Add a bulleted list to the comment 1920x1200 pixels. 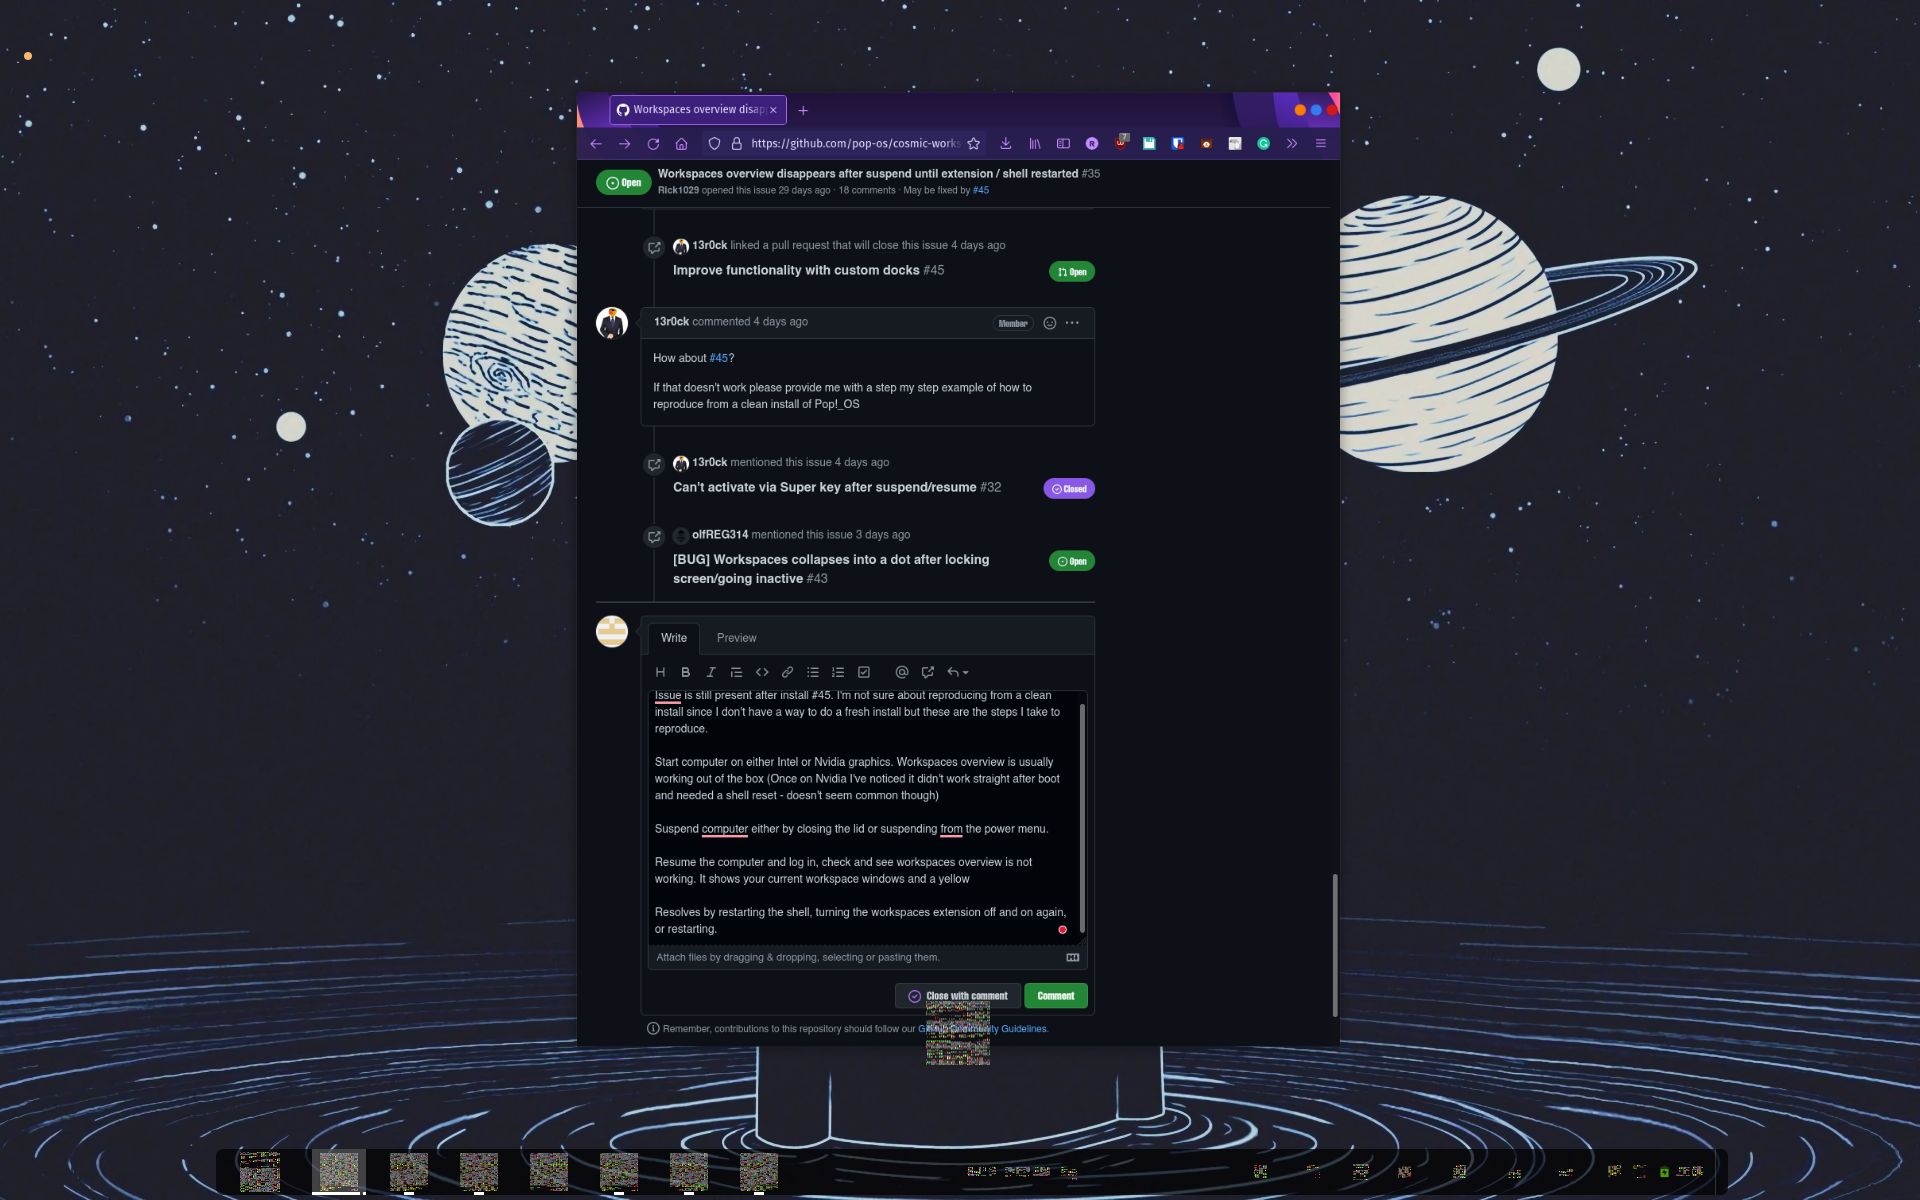(x=813, y=672)
